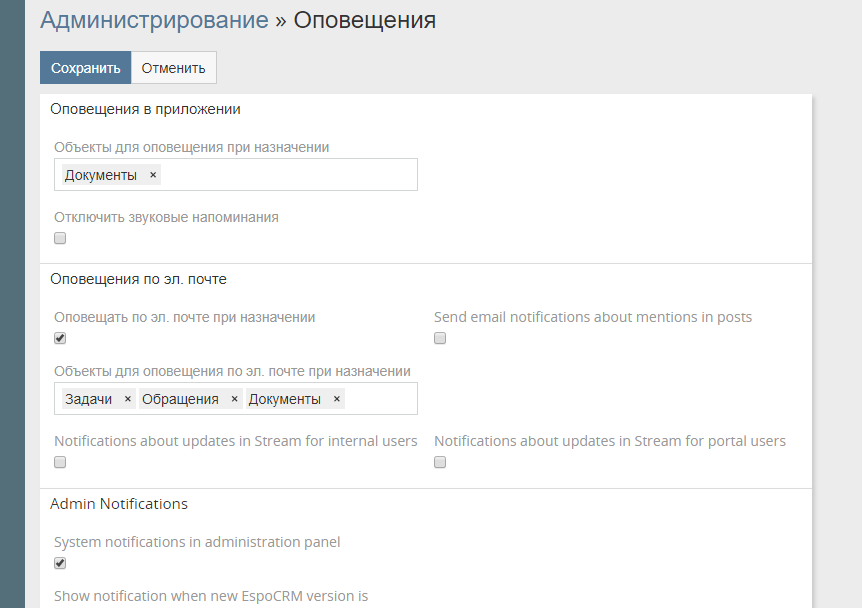Select the Обращения tag label

point(180,399)
